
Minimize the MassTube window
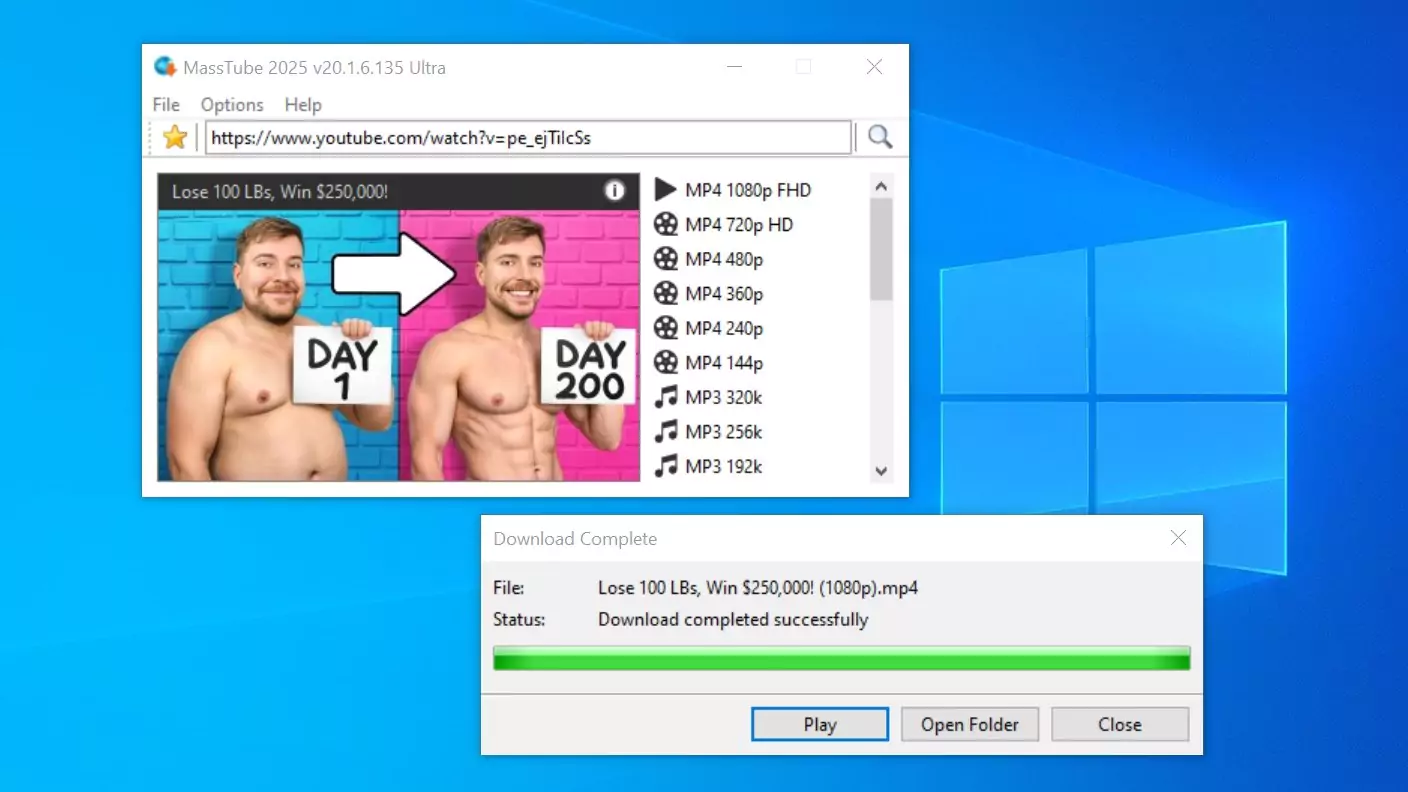(735, 67)
